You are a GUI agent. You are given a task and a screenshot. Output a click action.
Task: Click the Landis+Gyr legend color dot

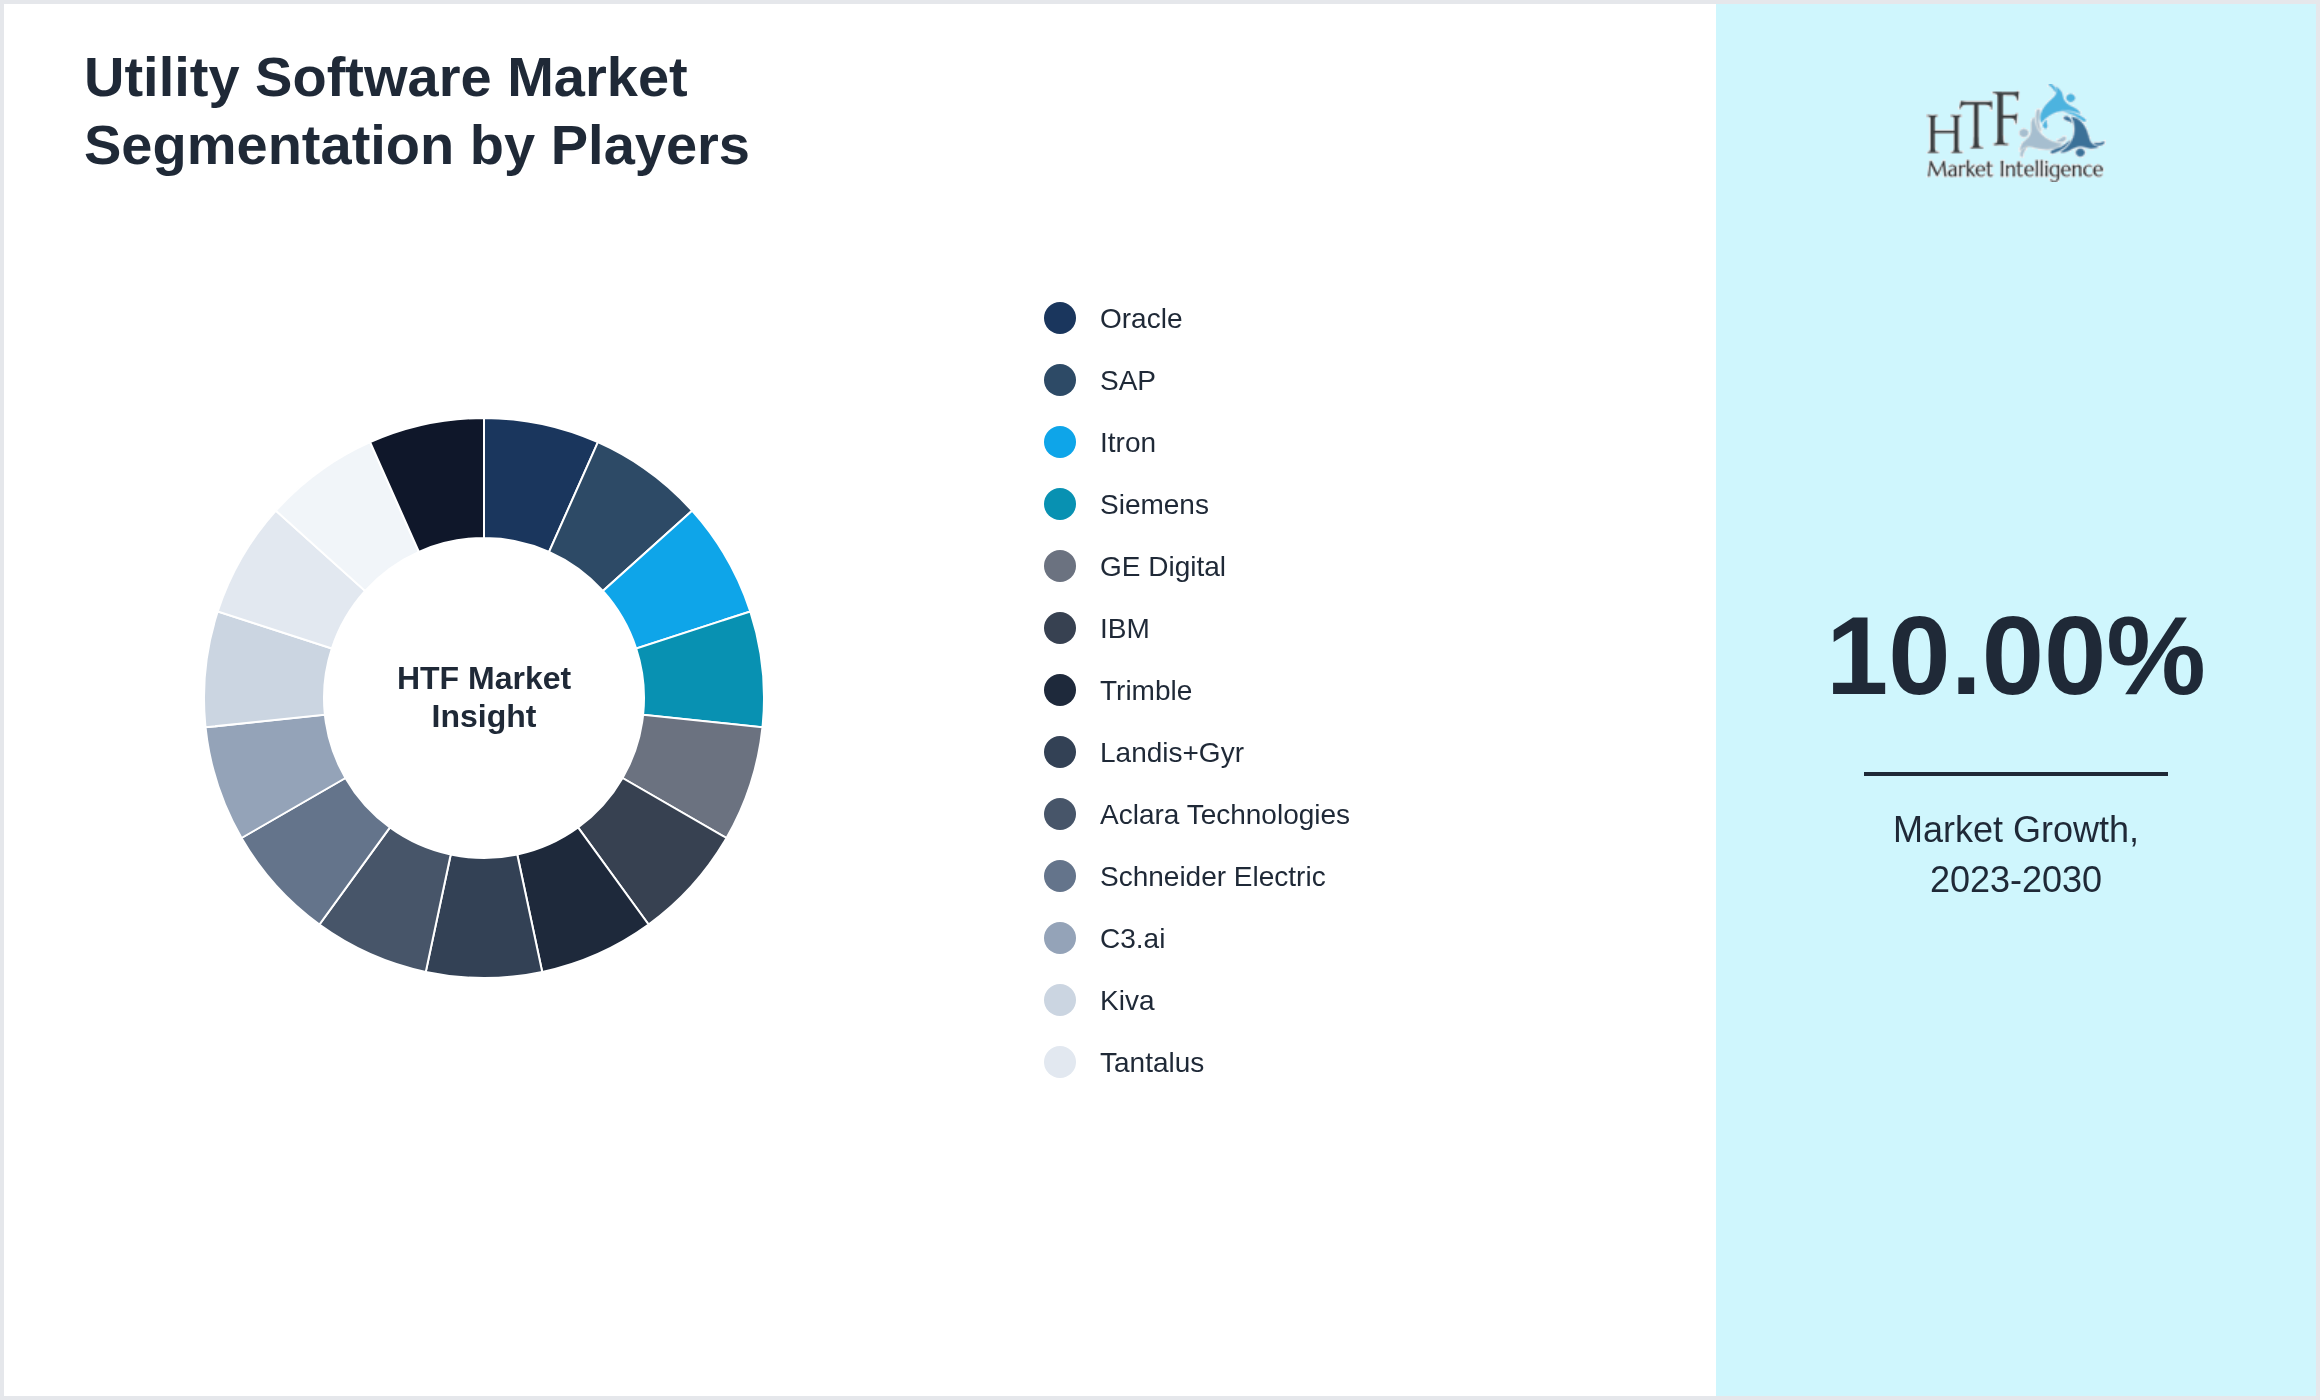click(x=1060, y=752)
